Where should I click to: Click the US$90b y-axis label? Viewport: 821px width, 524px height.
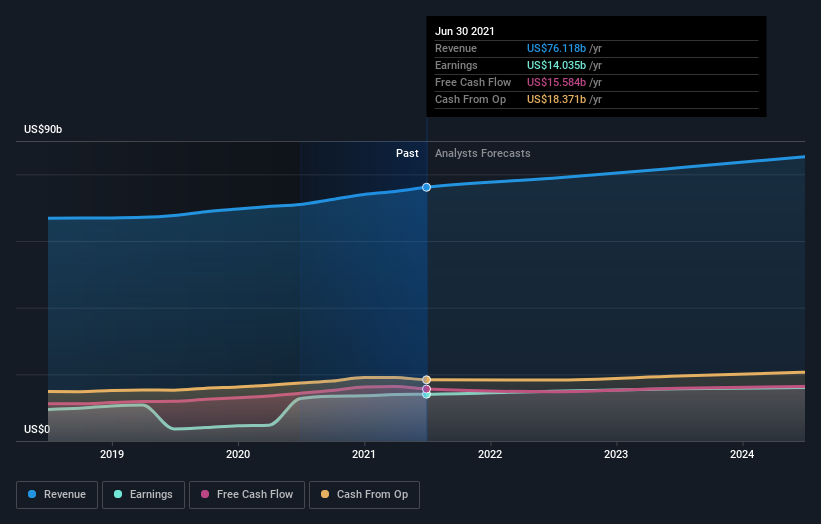pos(43,129)
